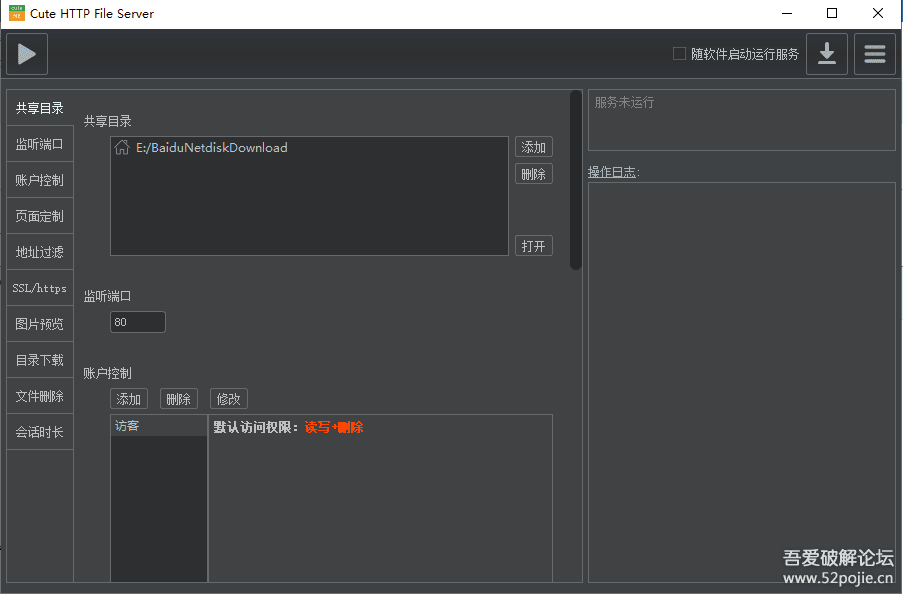The image size is (903, 595).
Task: Click the listening port field showing 80
Action: (138, 322)
